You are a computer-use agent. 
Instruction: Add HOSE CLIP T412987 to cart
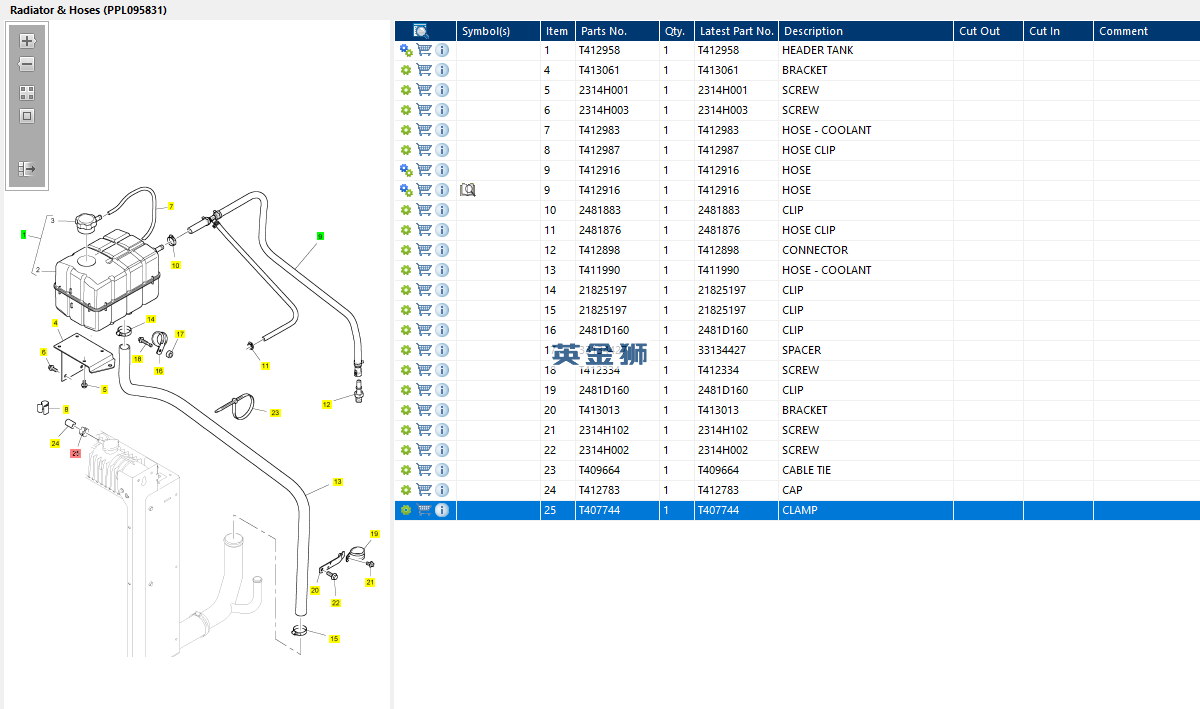pyautogui.click(x=424, y=150)
